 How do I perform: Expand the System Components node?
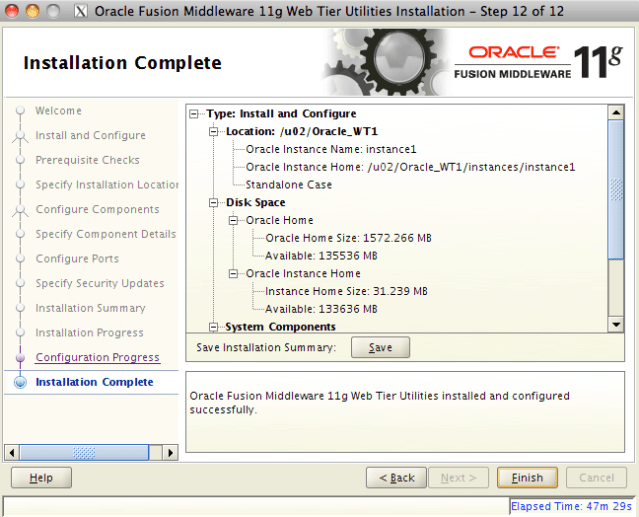coord(213,327)
